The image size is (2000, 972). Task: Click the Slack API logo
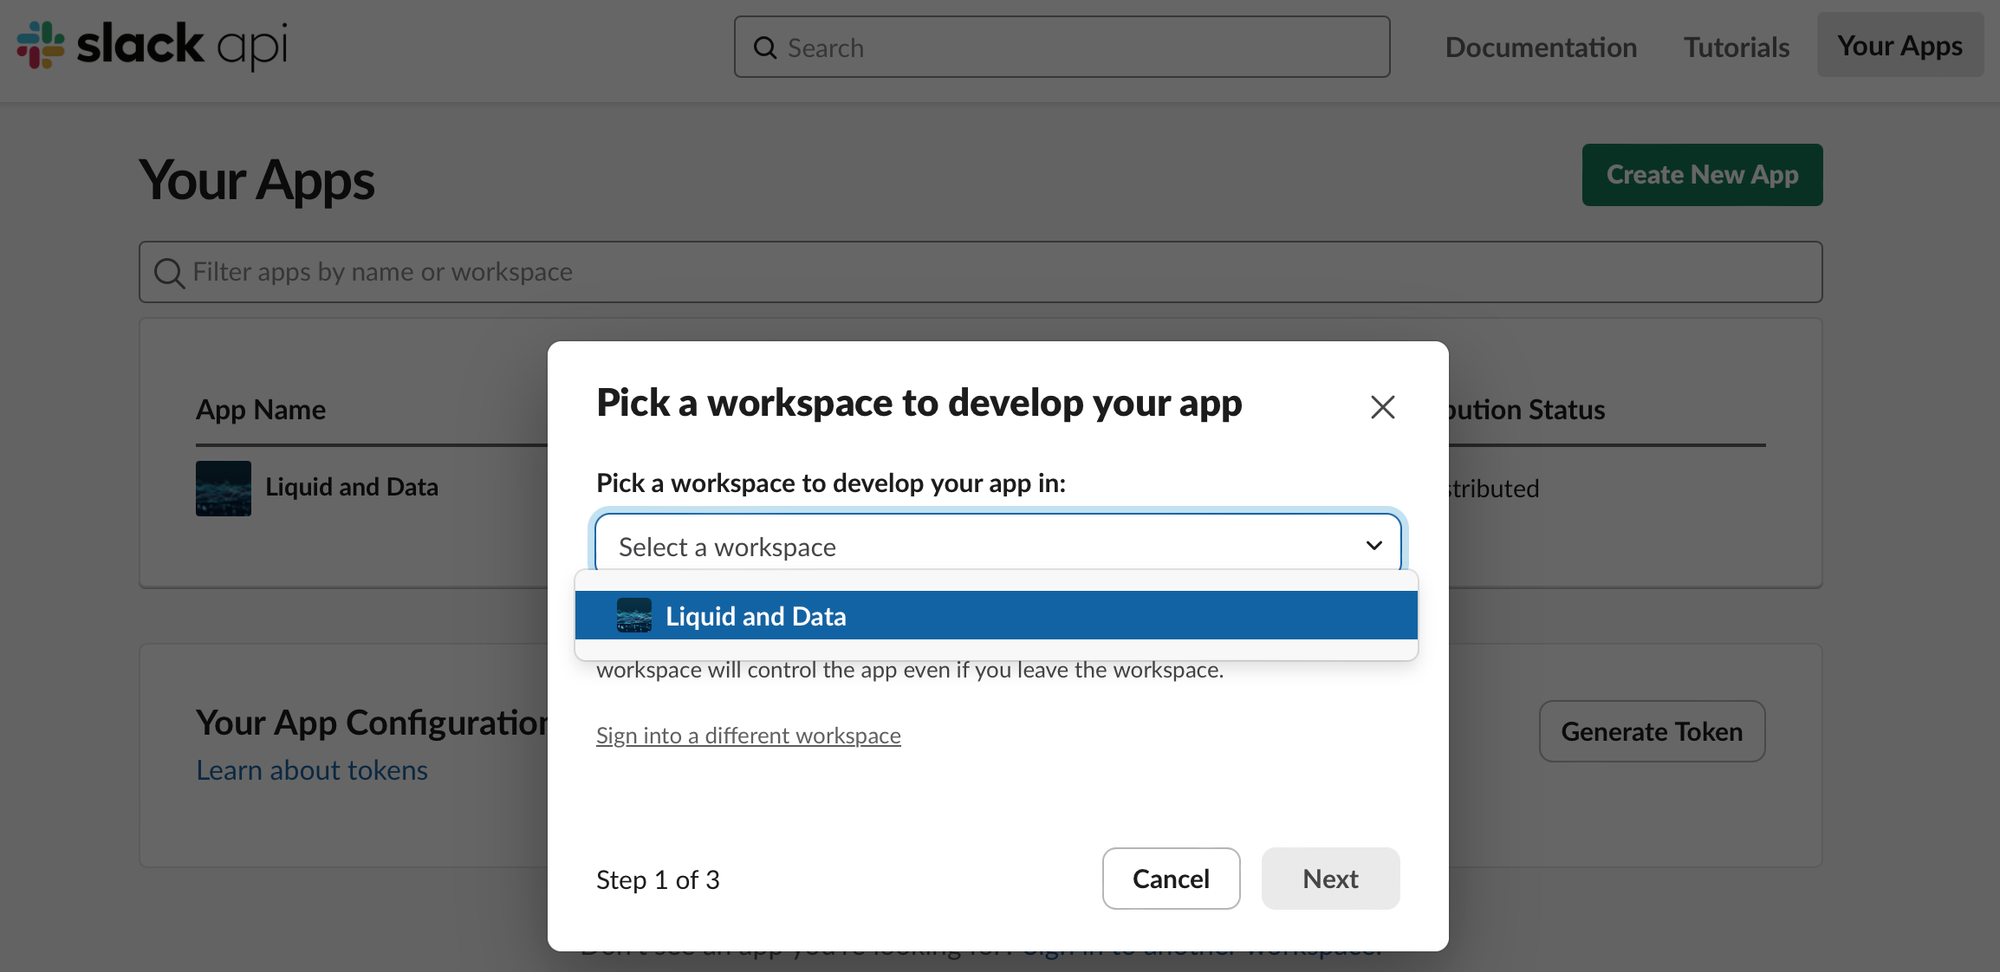(x=152, y=45)
